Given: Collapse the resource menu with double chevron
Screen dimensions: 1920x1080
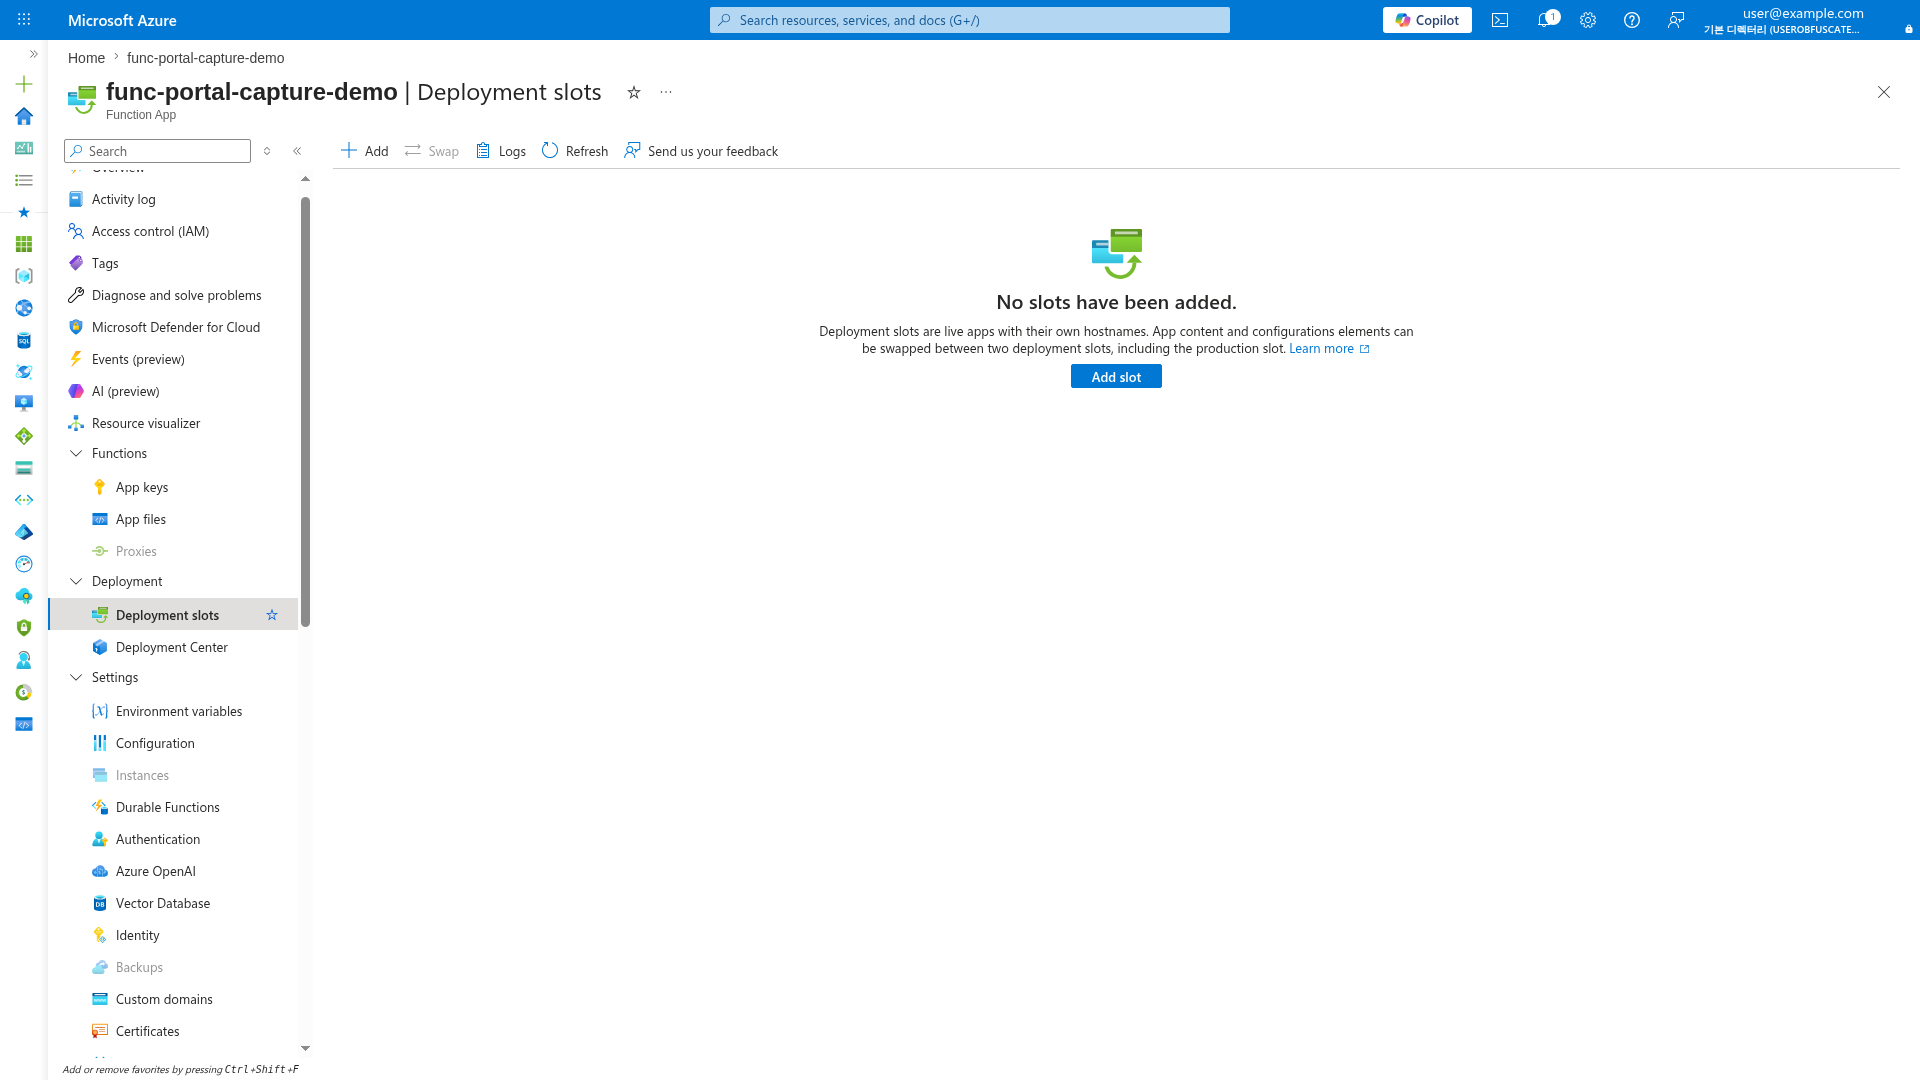Looking at the screenshot, I should [297, 151].
